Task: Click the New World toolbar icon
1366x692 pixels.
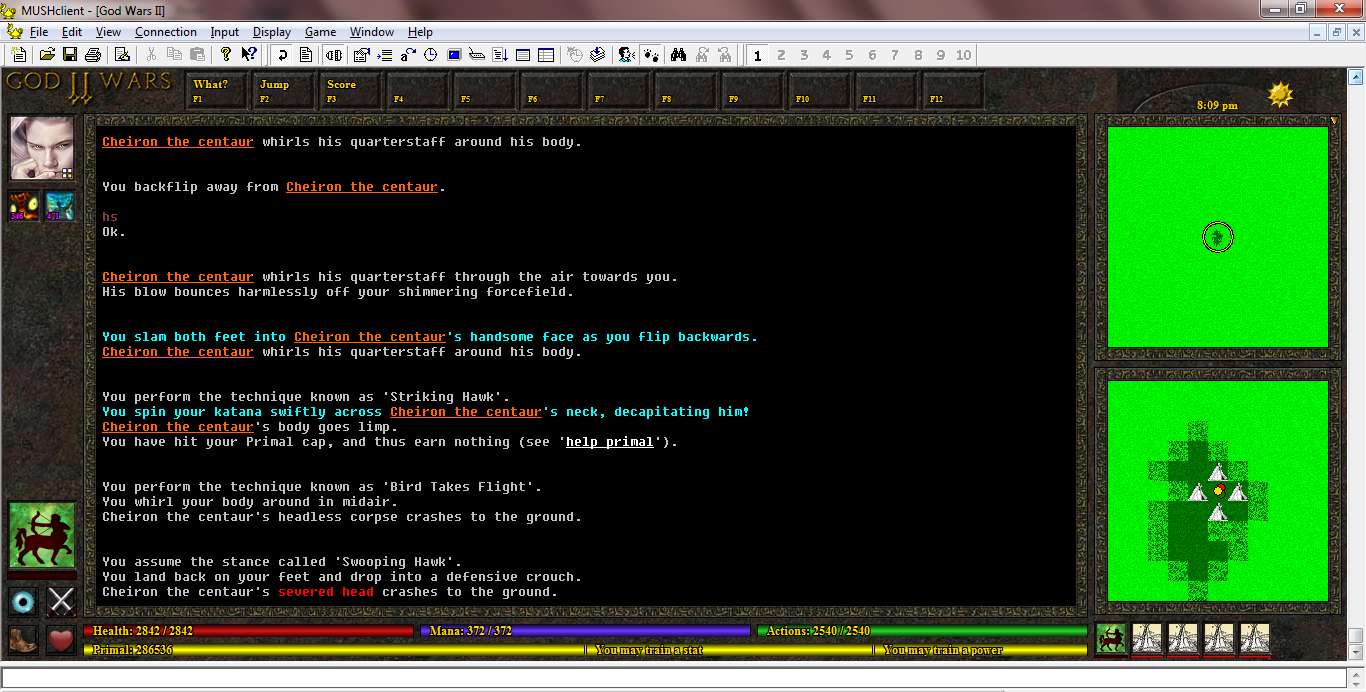Action: (x=19, y=55)
